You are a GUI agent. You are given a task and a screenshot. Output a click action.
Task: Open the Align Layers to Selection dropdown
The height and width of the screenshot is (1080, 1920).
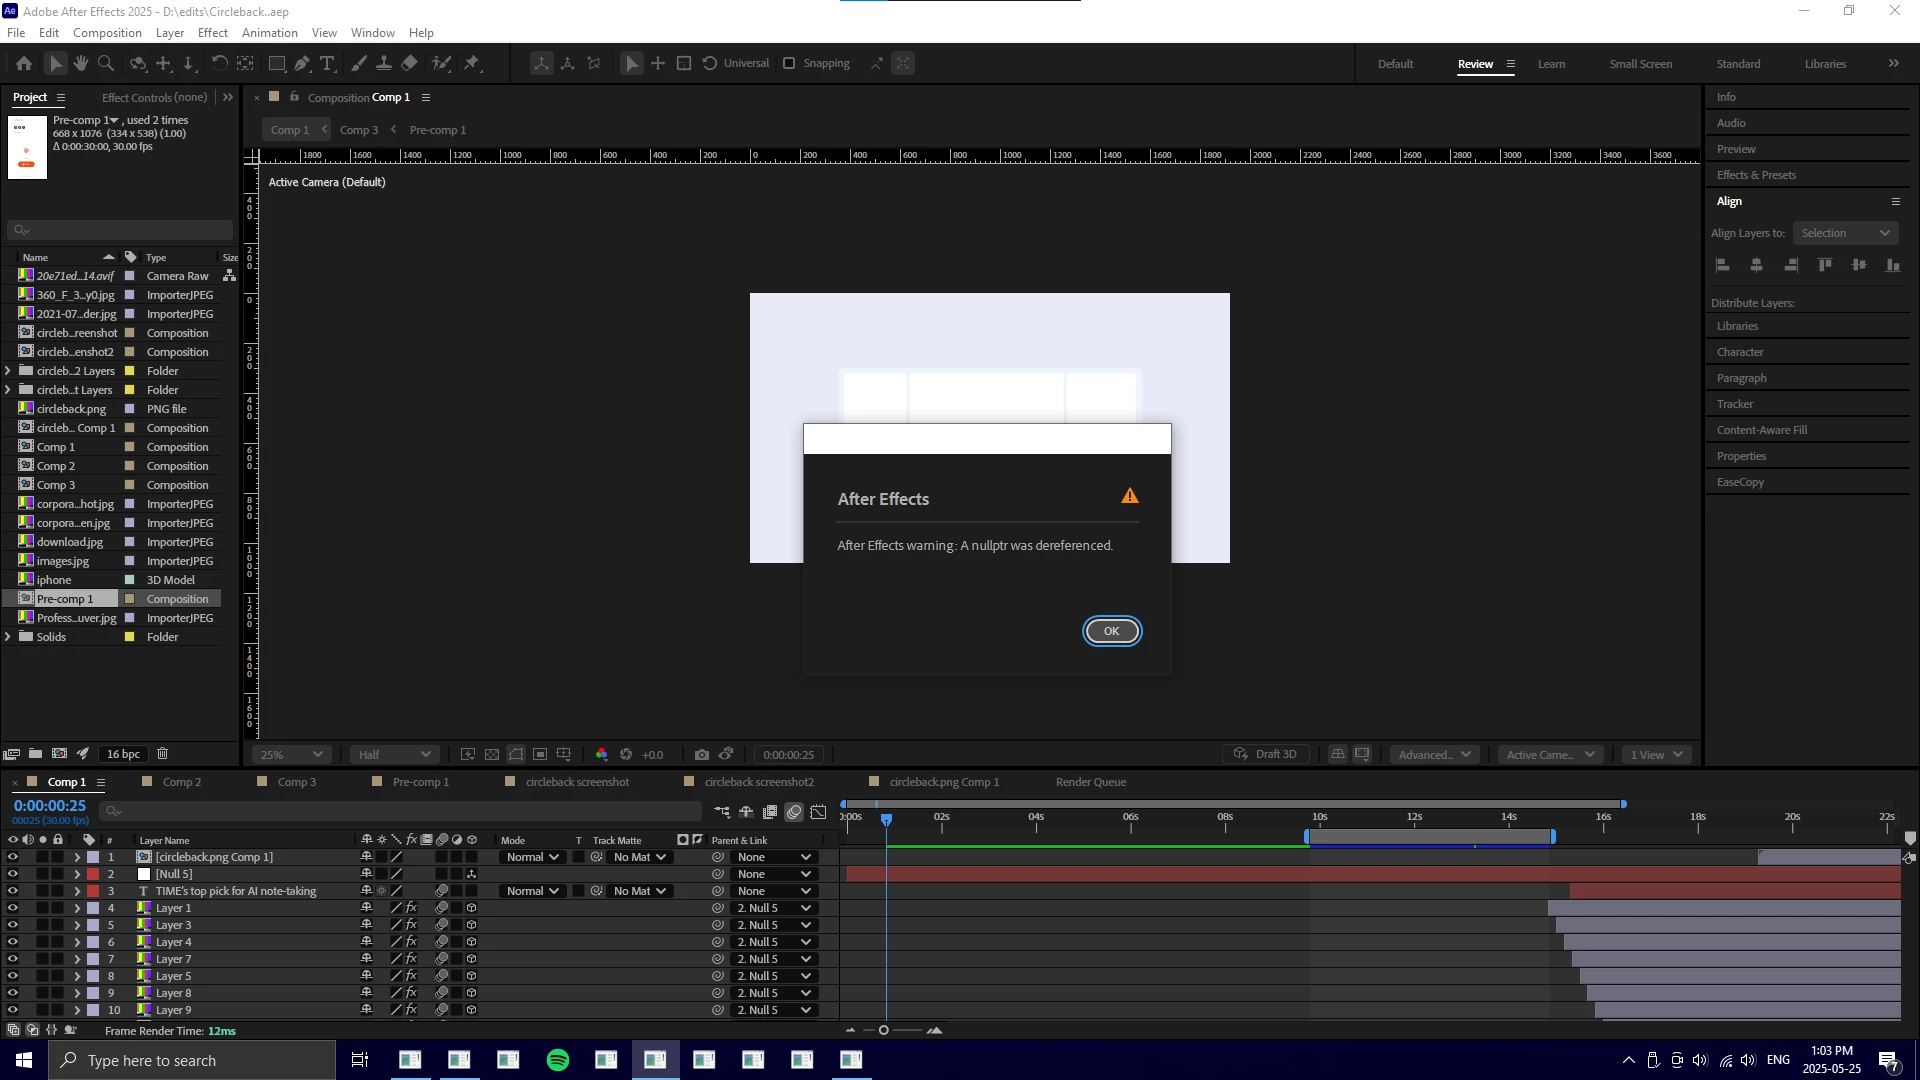click(x=1845, y=233)
